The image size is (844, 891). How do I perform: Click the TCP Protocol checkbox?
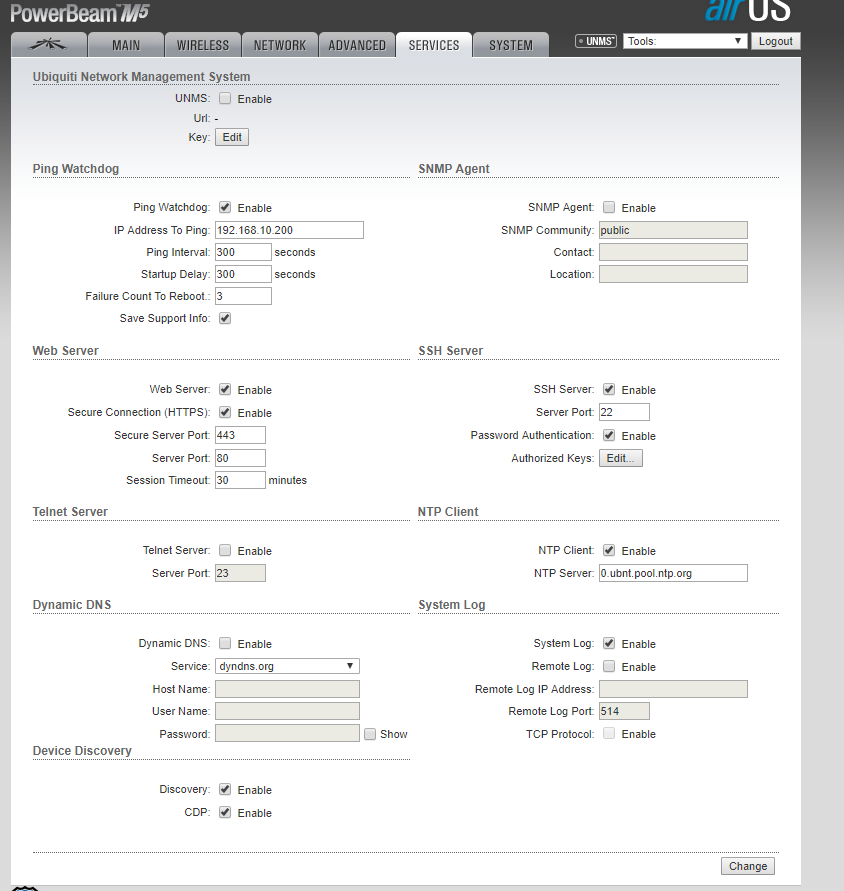pos(609,734)
